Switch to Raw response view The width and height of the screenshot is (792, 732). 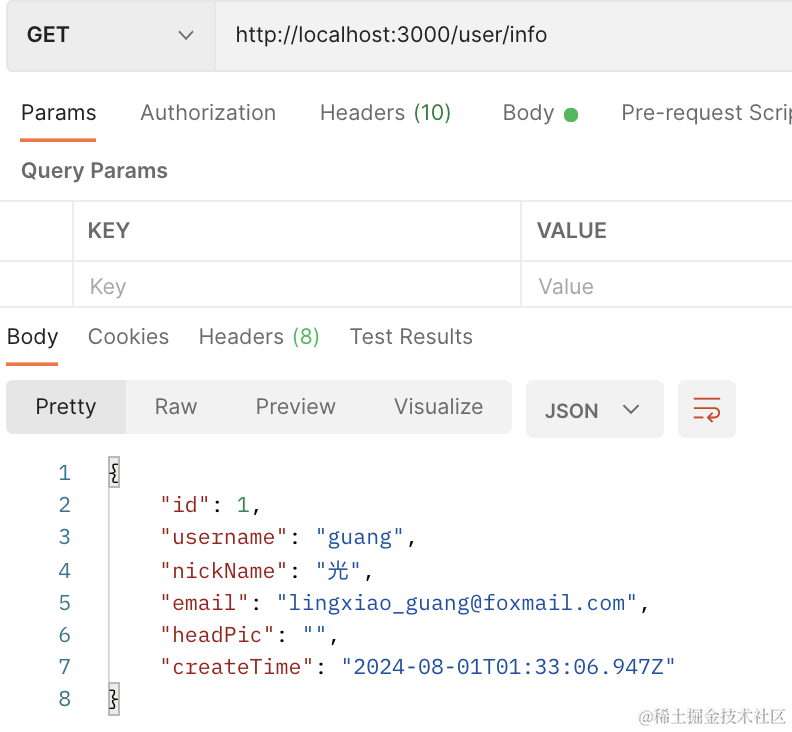(x=176, y=407)
